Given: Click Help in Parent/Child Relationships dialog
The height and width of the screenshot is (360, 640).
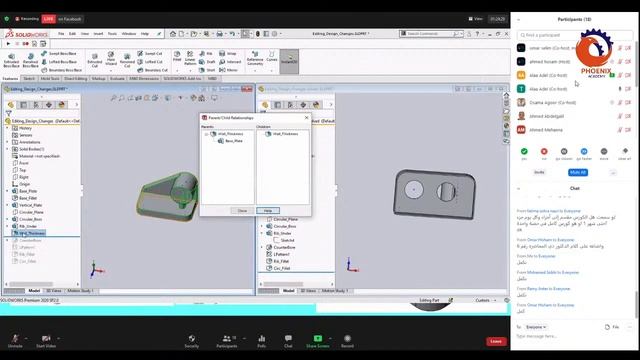Looking at the screenshot, I should tap(268, 211).
